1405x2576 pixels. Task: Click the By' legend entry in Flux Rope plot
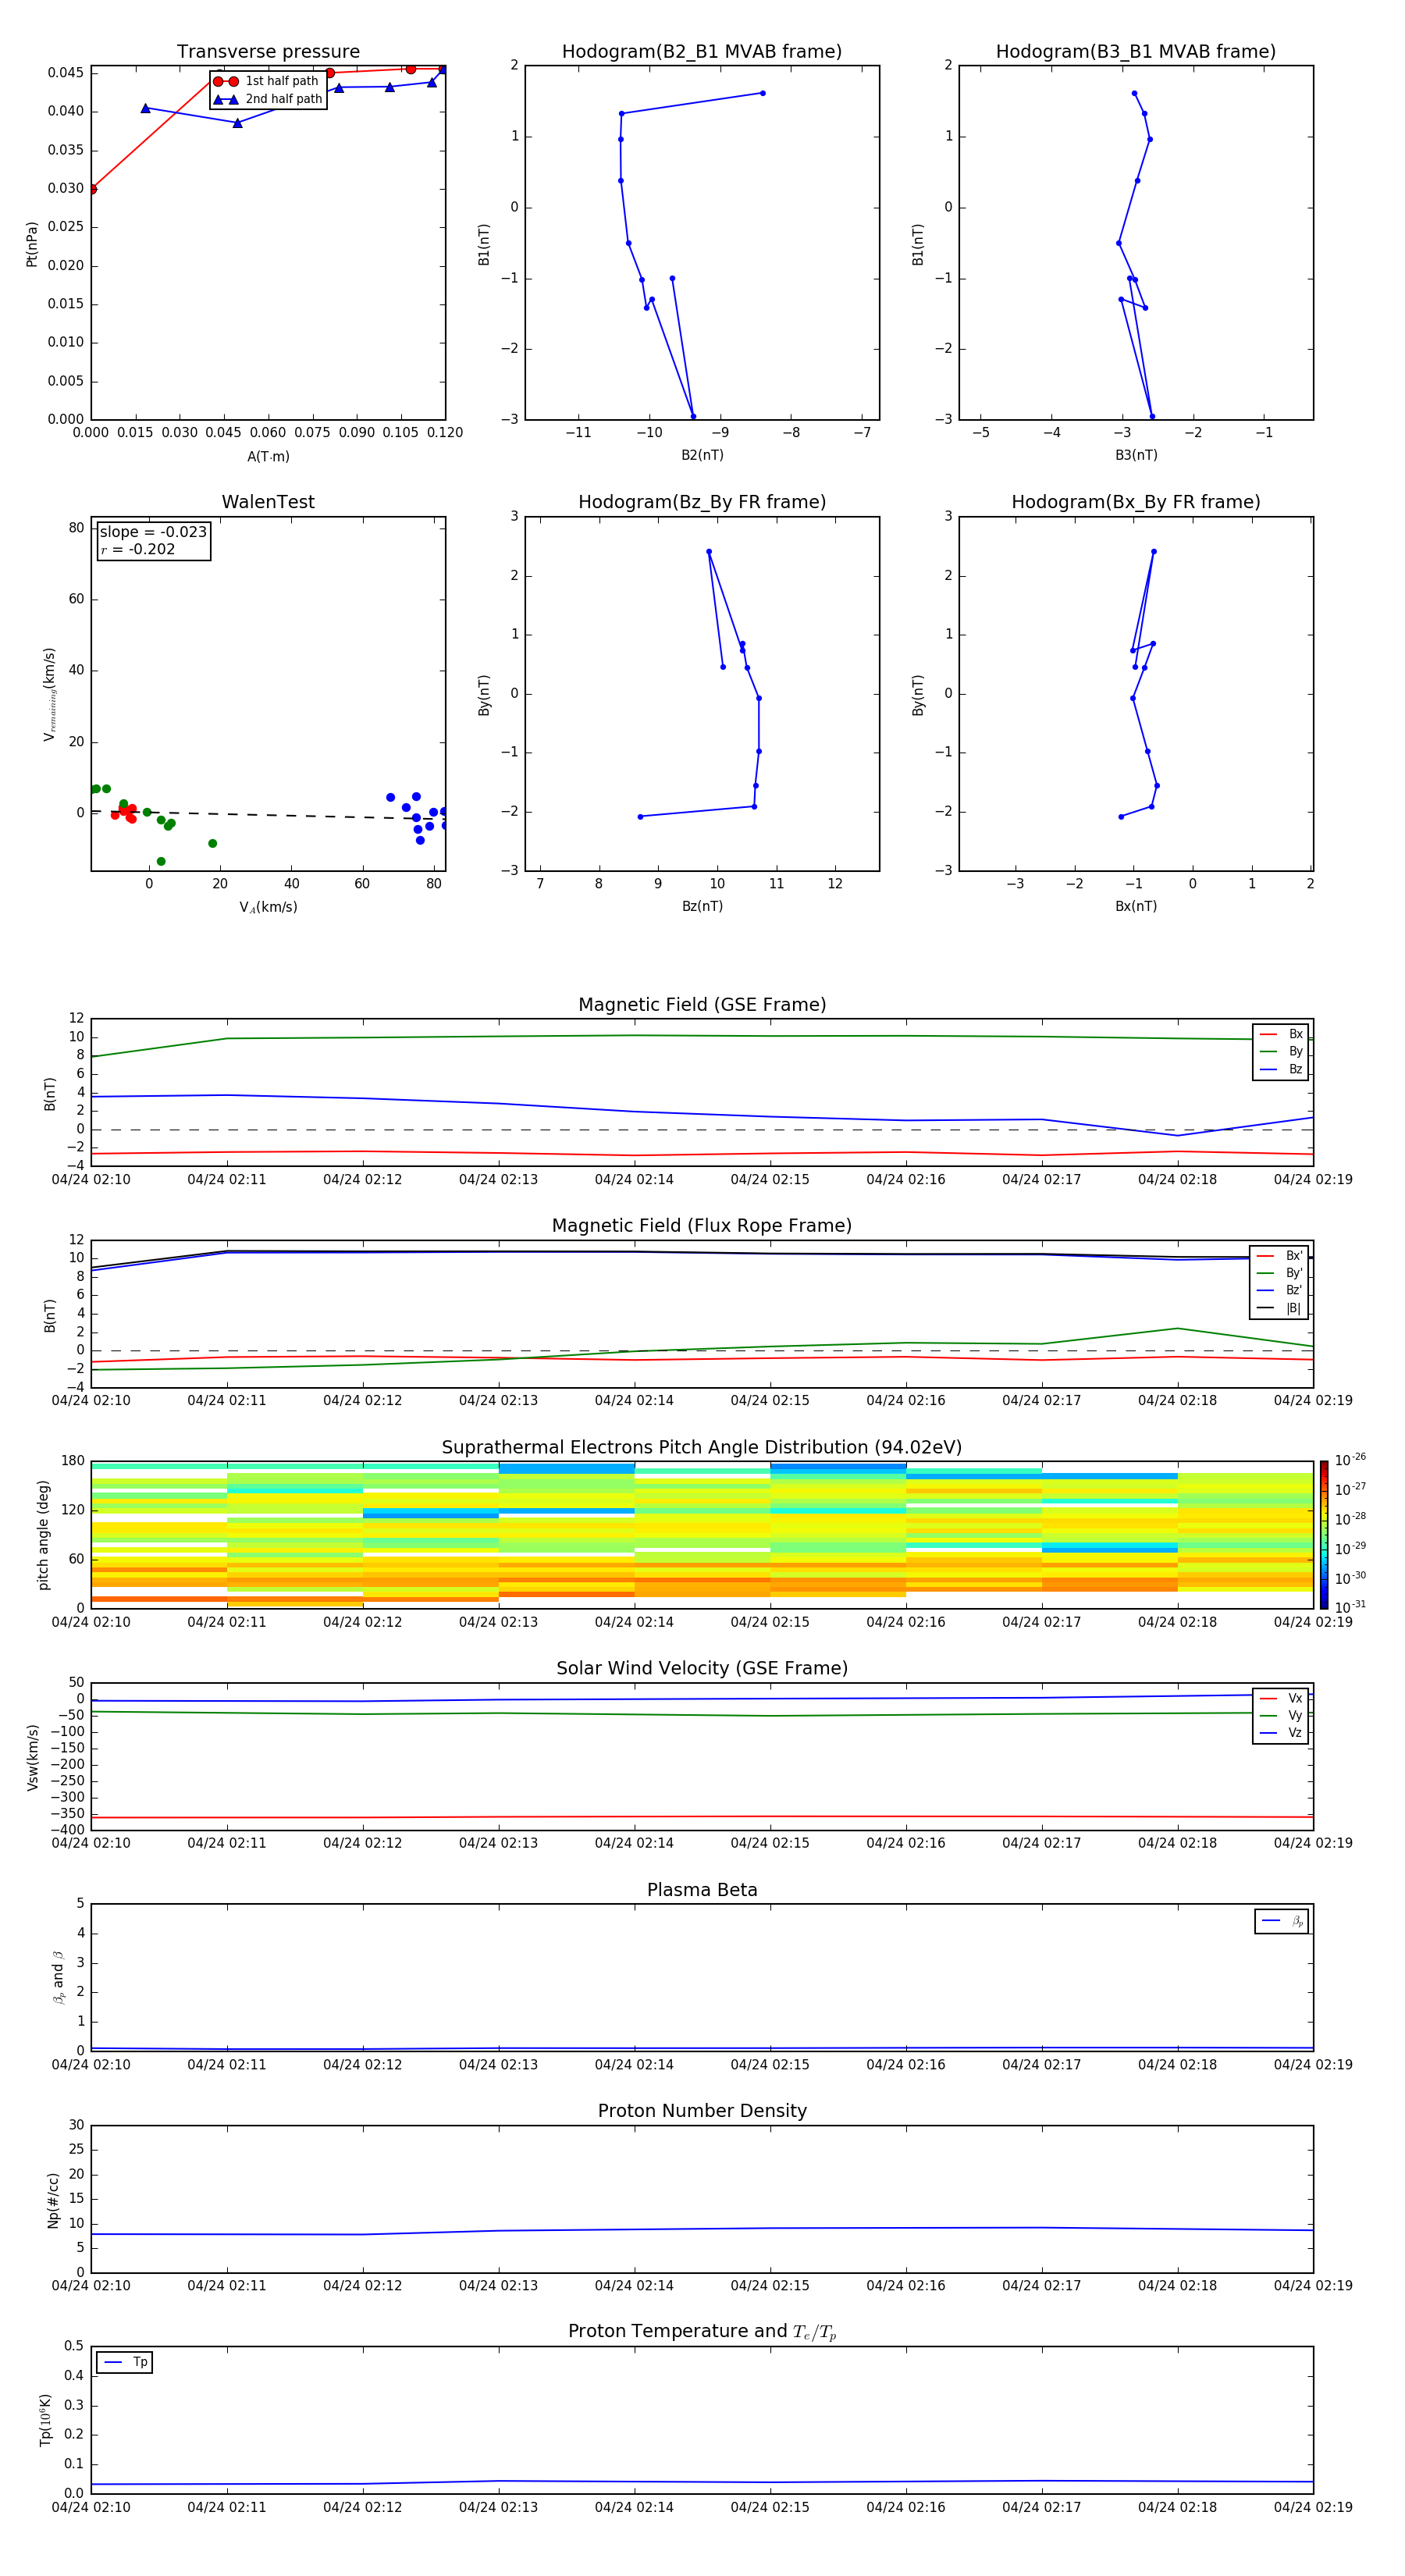[1279, 1273]
